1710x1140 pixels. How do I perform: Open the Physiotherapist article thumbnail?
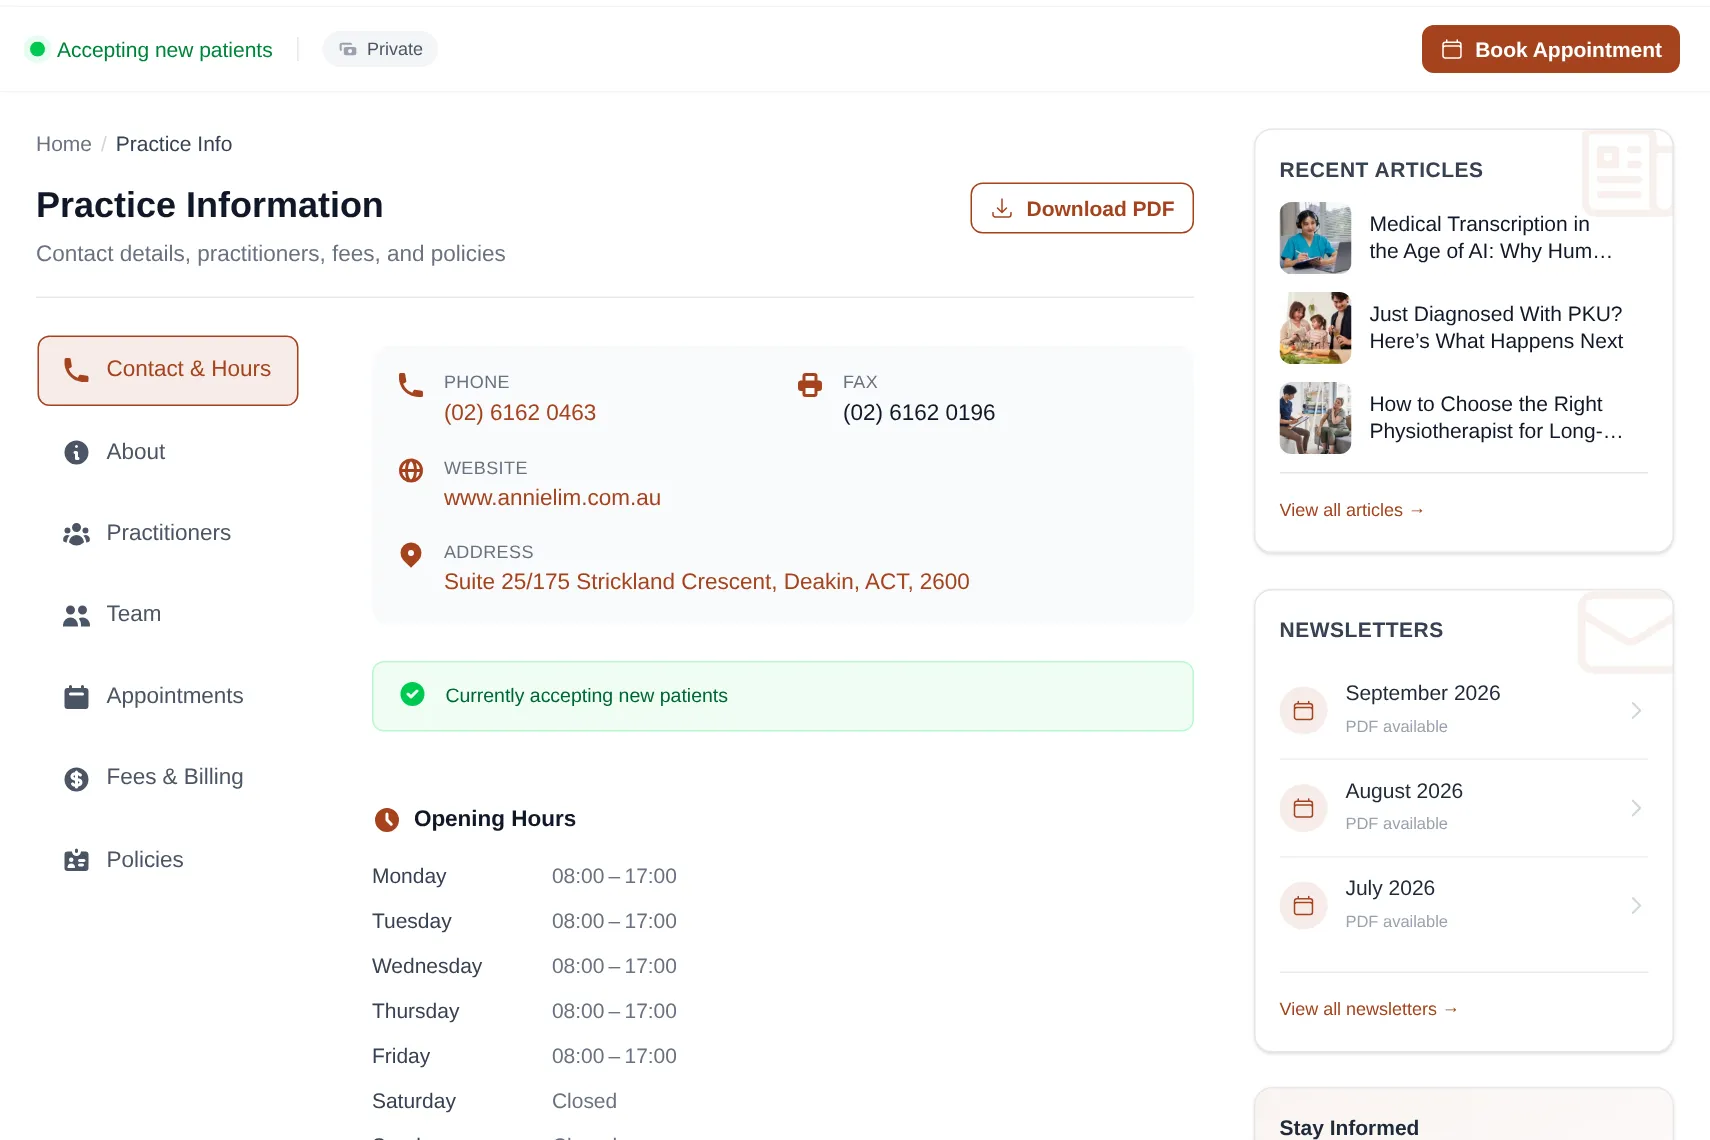point(1315,418)
